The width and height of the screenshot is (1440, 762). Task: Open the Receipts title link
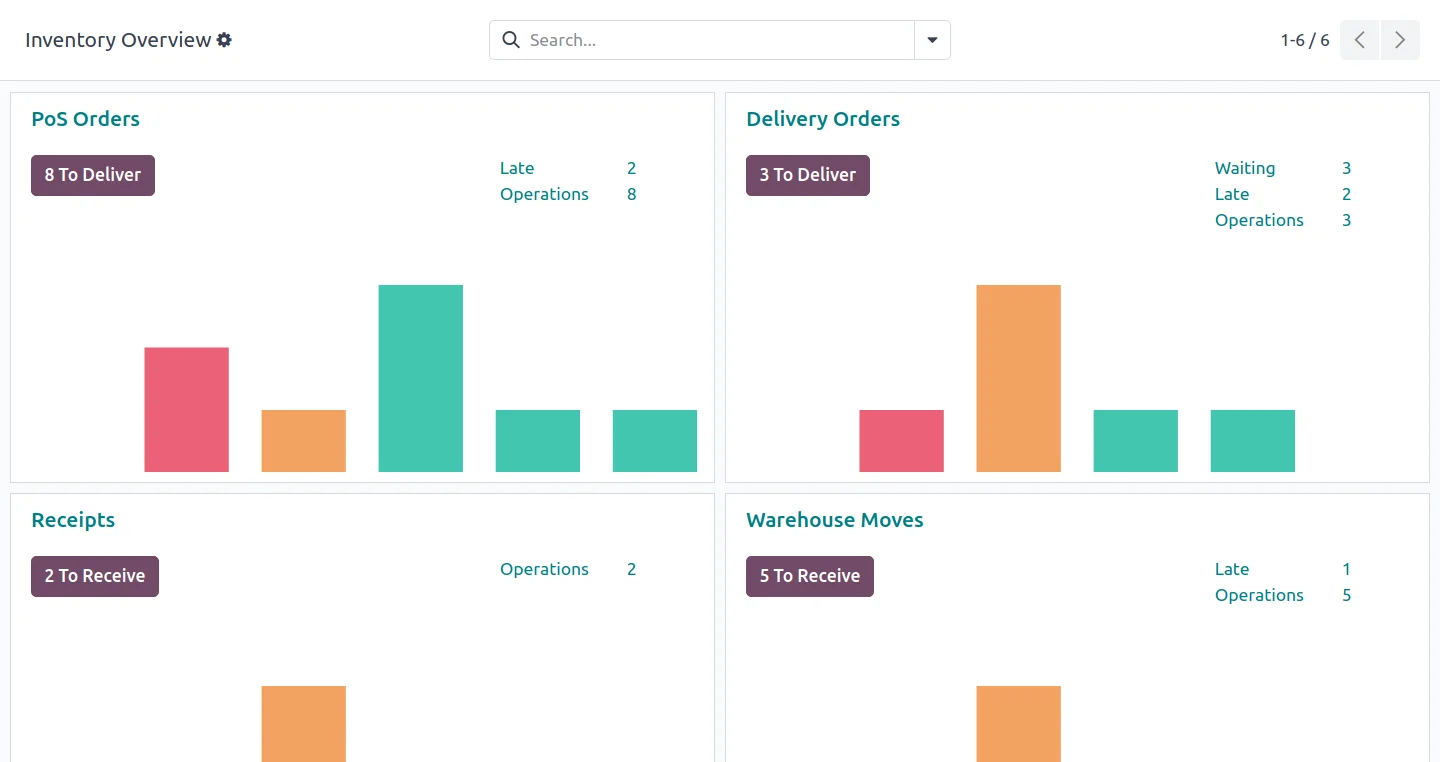(73, 520)
